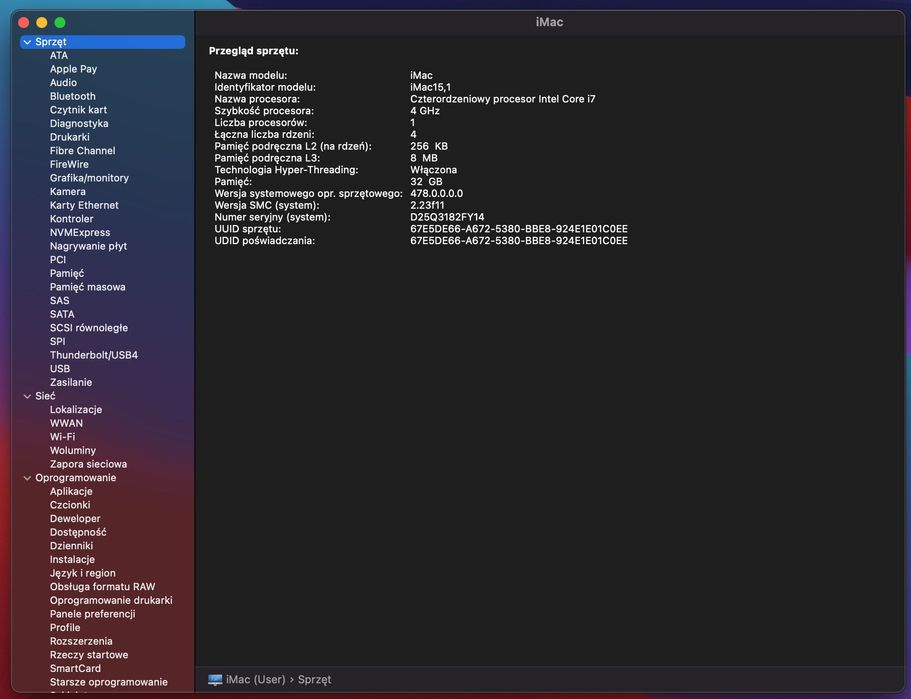Collapse the Sprzęt section chevron
The height and width of the screenshot is (699, 911).
[27, 42]
